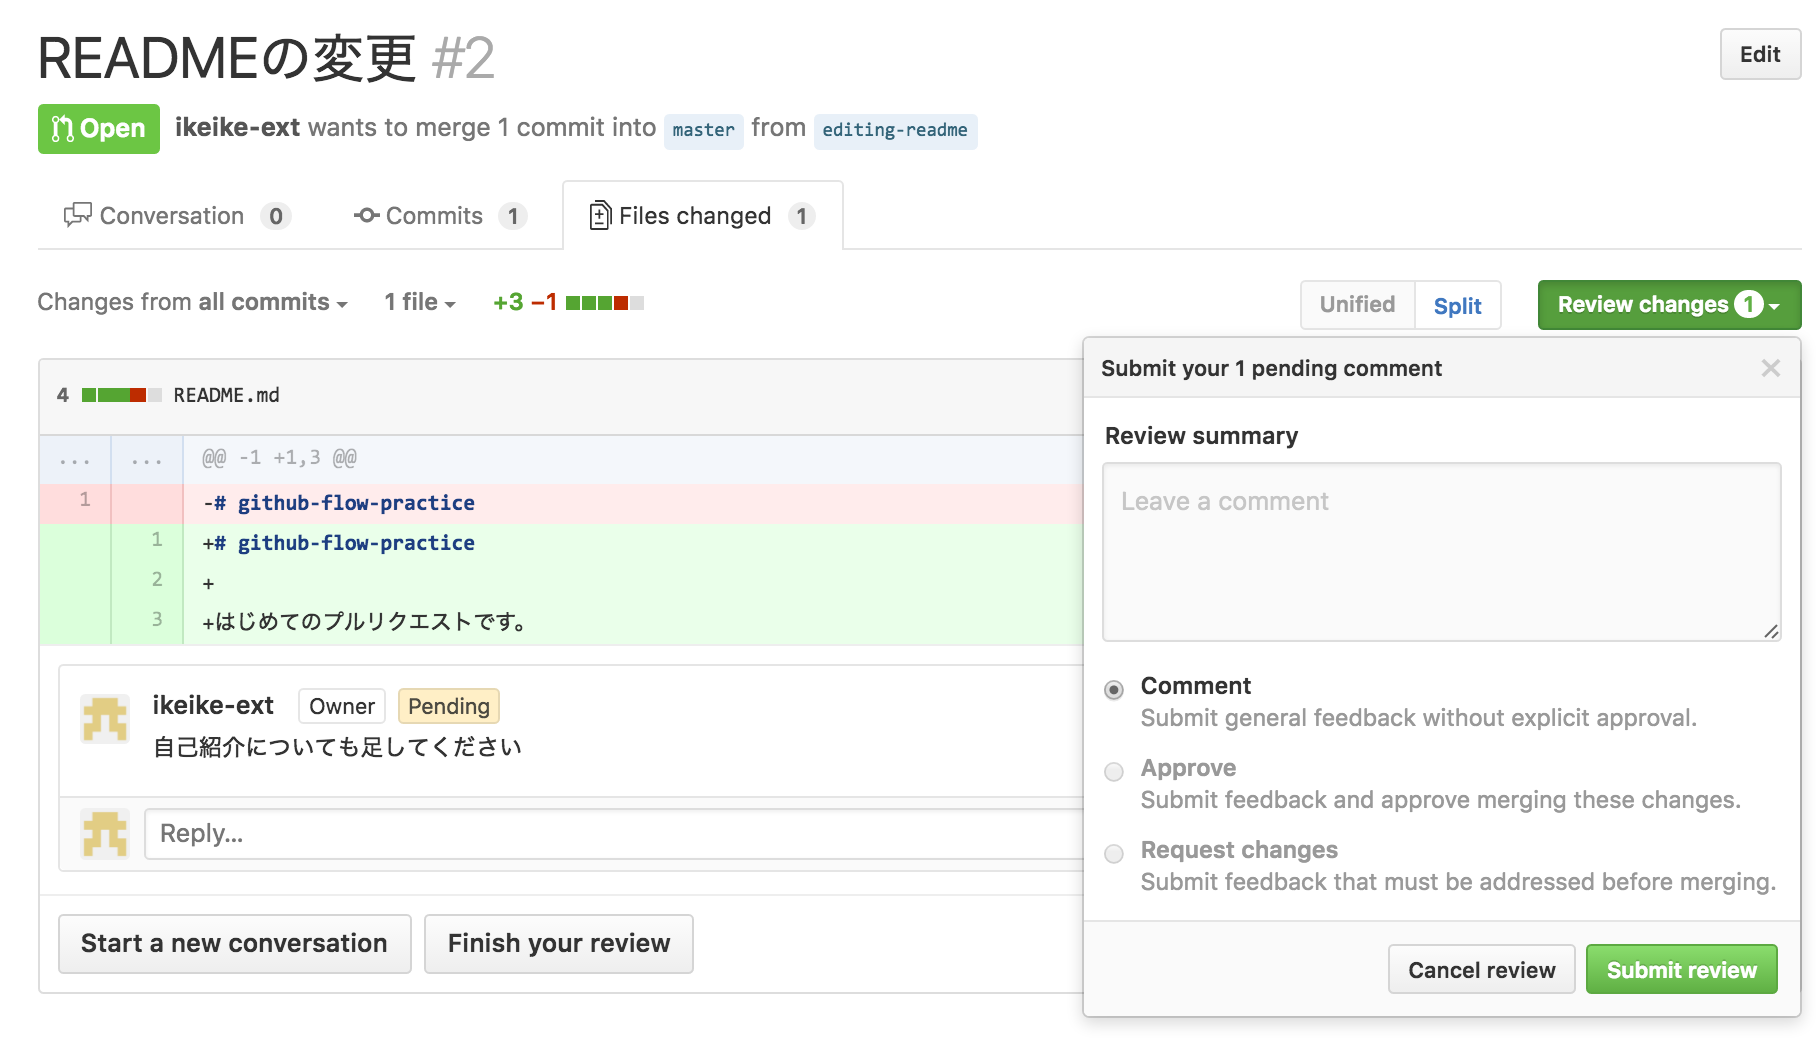The image size is (1816, 1038).
Task: Open the Changes from all commits dropdown
Action: [x=192, y=302]
